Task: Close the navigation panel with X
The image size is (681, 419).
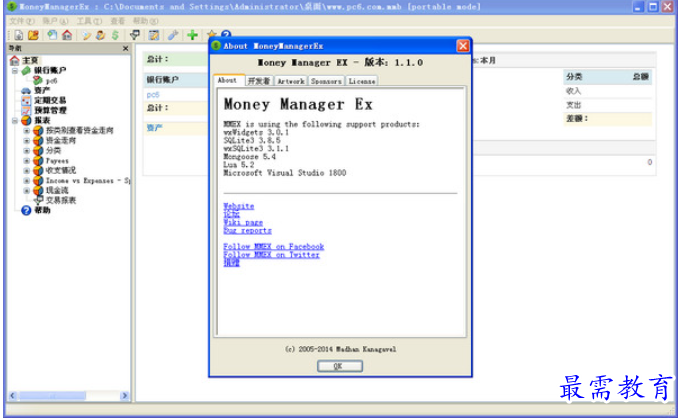Action: (126, 48)
